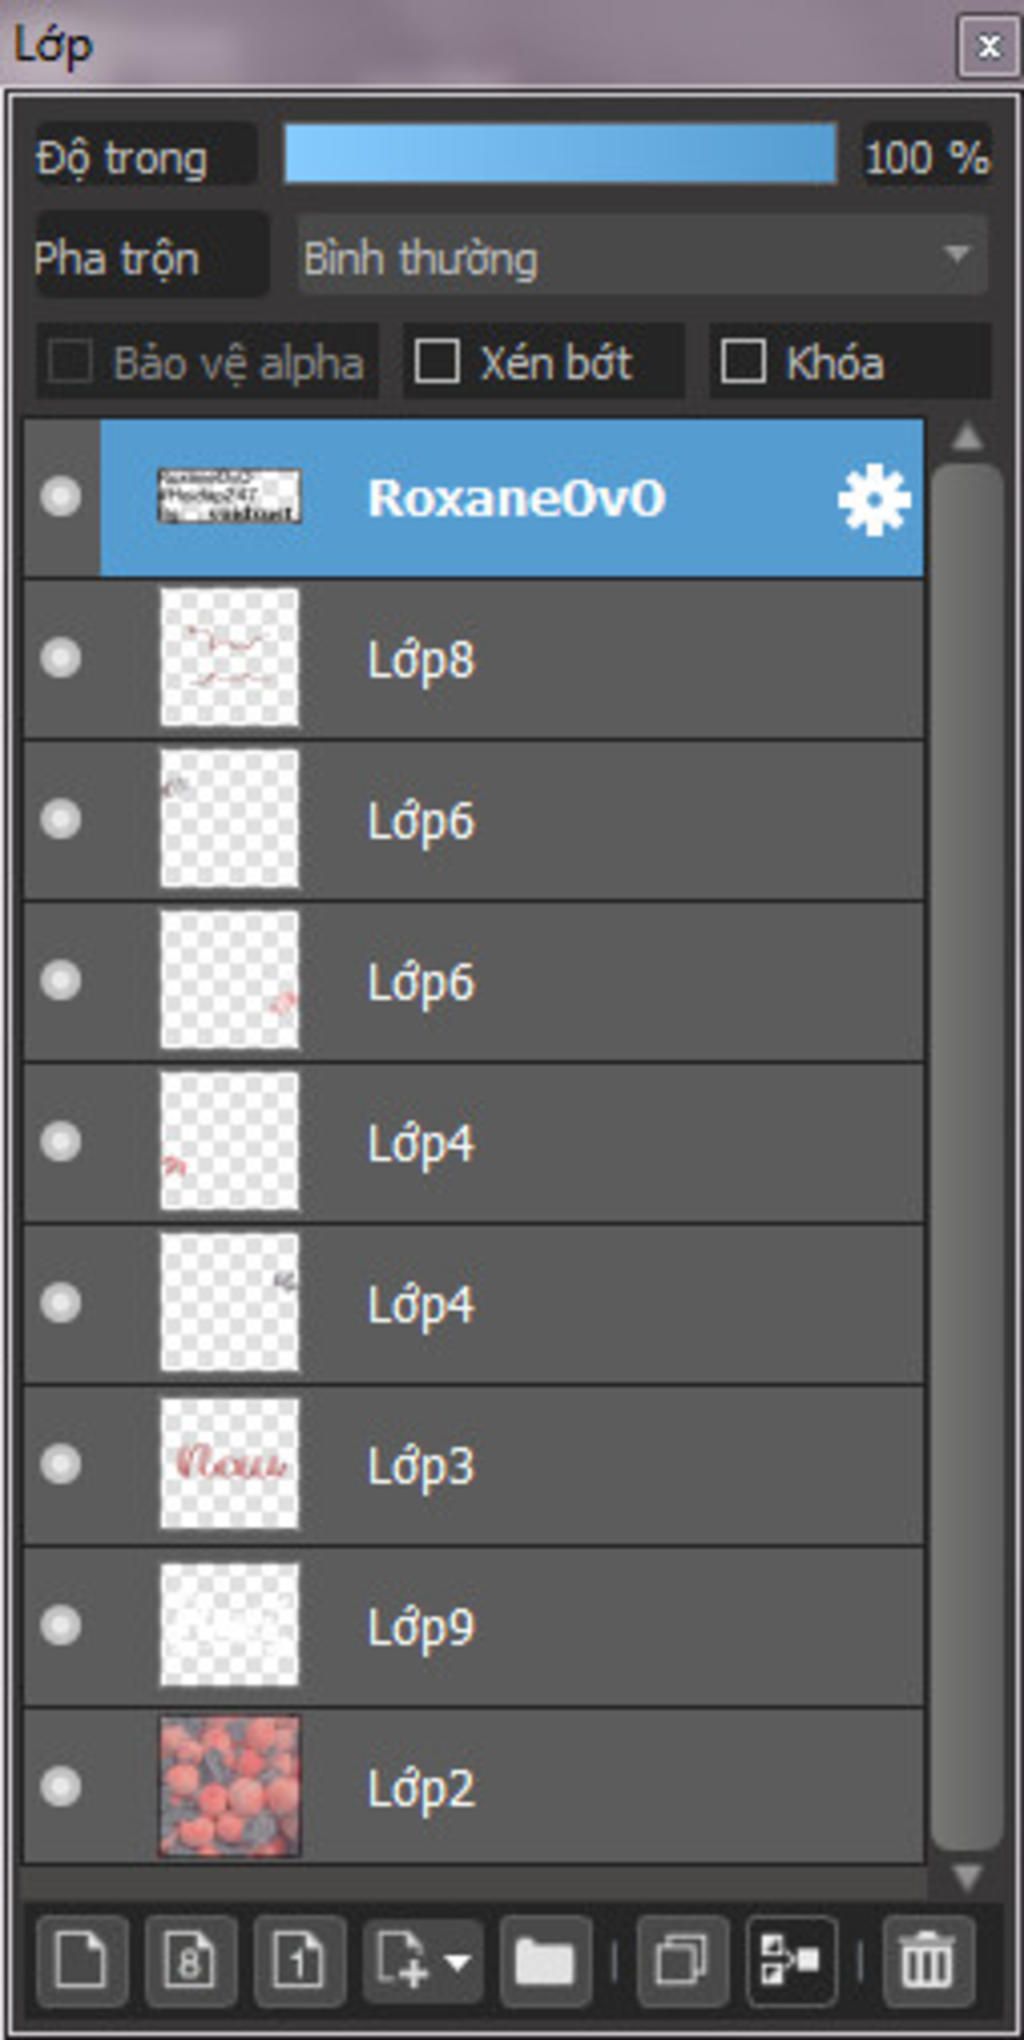Image resolution: width=1024 pixels, height=2040 pixels.
Task: Hide the Lớp8 layer visibility
Action: click(x=61, y=658)
